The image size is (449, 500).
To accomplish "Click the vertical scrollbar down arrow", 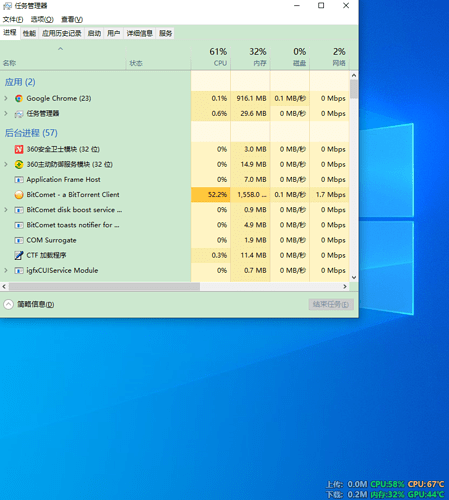I will [354, 277].
